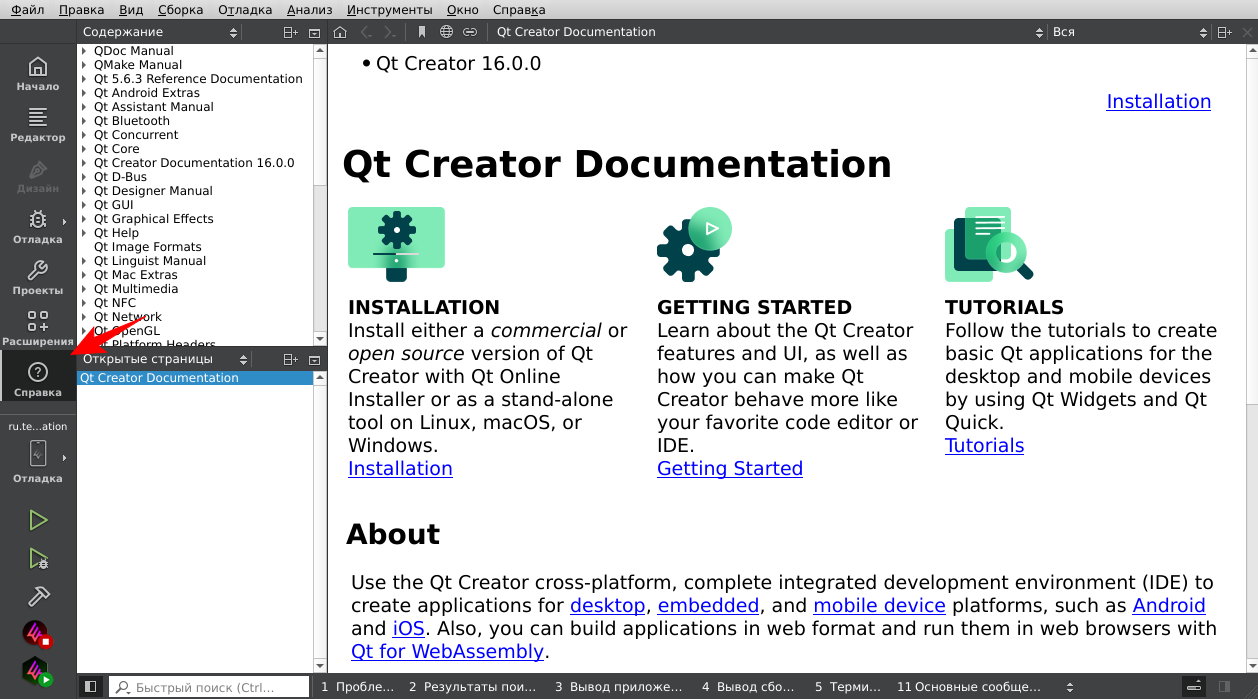
Task: Open the Файл menu
Action: click(x=27, y=10)
